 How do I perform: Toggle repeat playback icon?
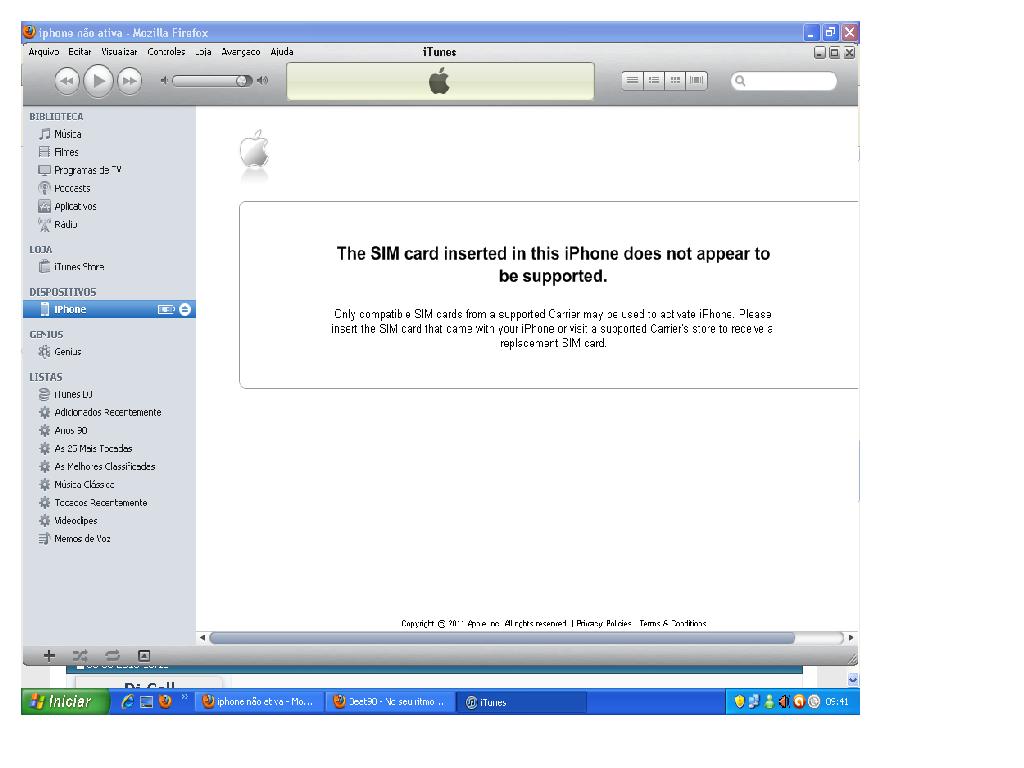coord(112,656)
